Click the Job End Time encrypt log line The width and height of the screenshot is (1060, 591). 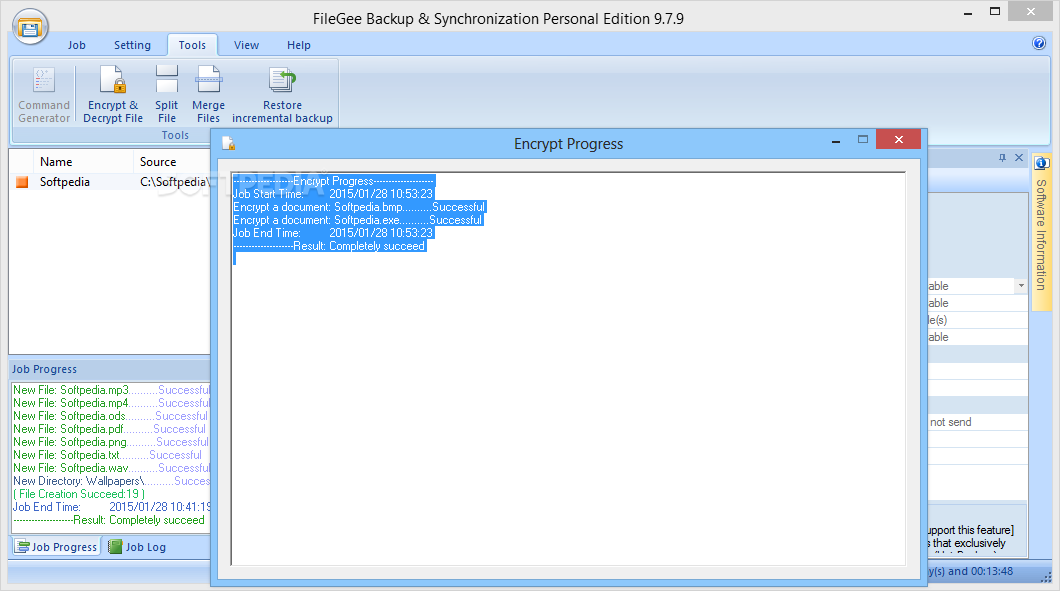point(334,233)
